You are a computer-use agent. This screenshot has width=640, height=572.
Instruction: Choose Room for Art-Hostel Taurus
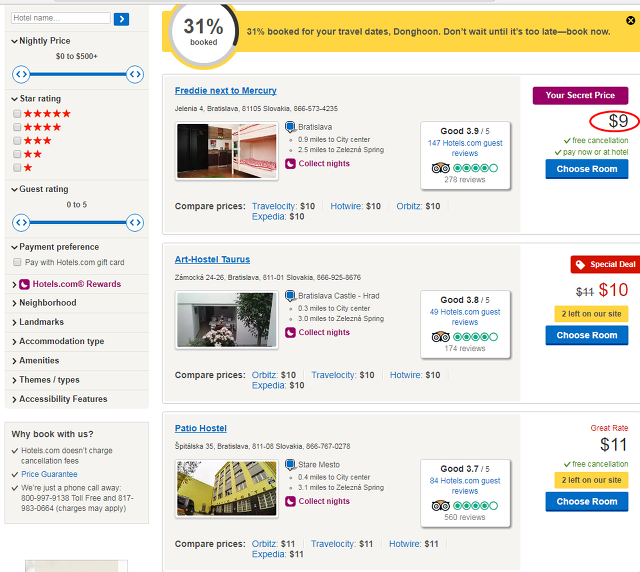point(587,335)
